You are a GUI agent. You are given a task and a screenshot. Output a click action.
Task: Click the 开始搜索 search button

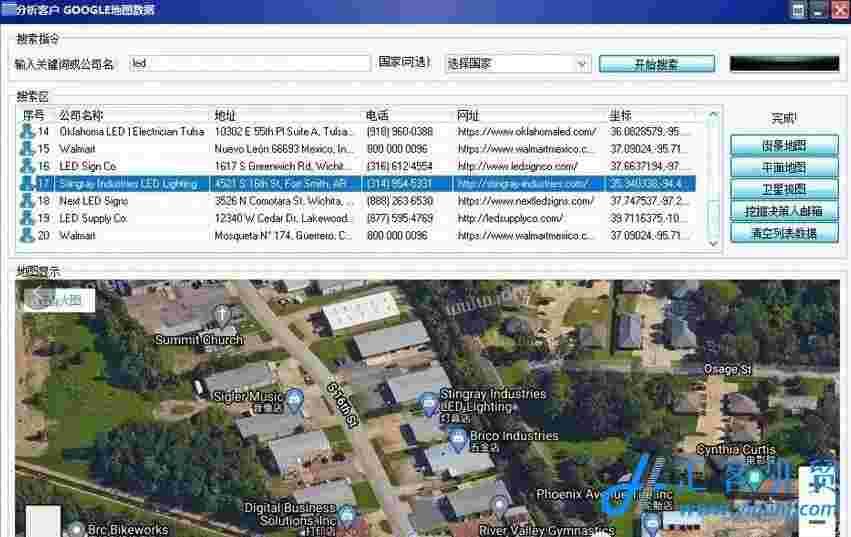click(x=657, y=64)
